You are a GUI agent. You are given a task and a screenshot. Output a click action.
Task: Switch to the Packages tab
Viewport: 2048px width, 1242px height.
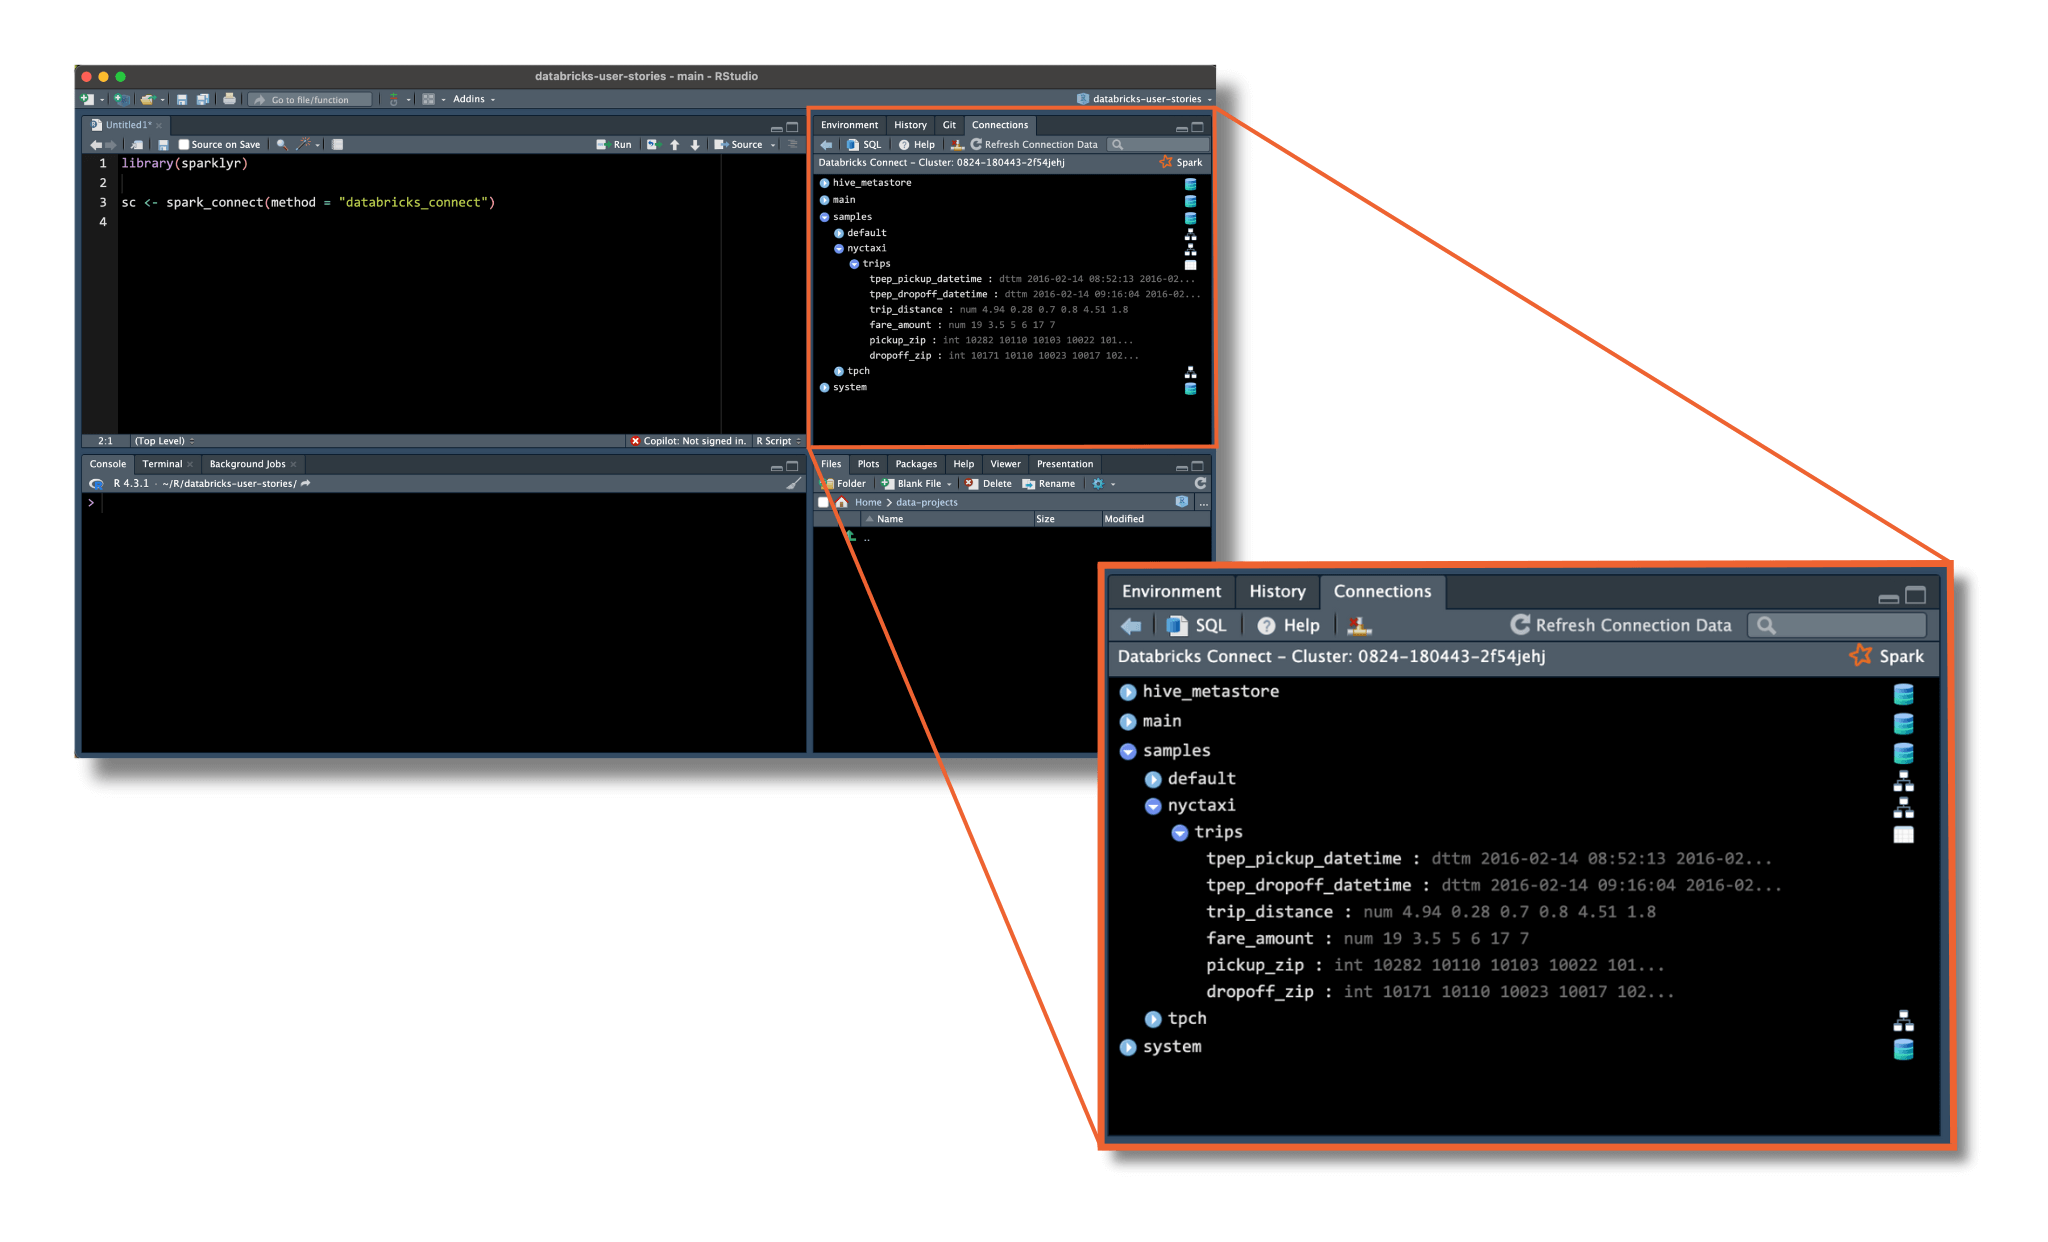[x=916, y=464]
